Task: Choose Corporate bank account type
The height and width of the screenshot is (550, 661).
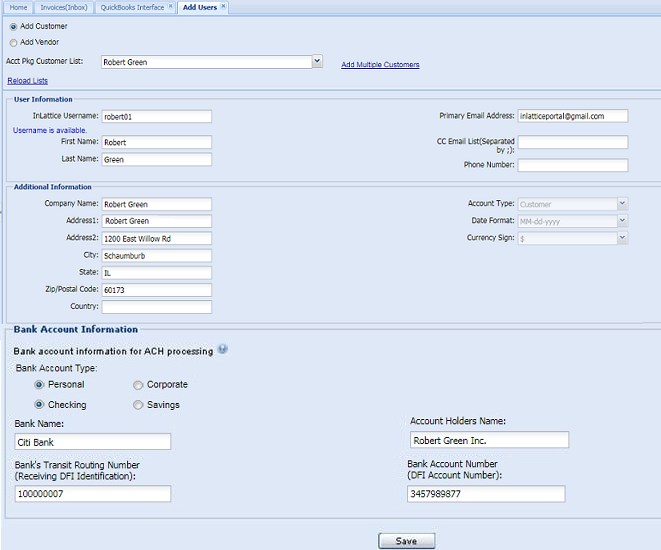Action: [138, 384]
